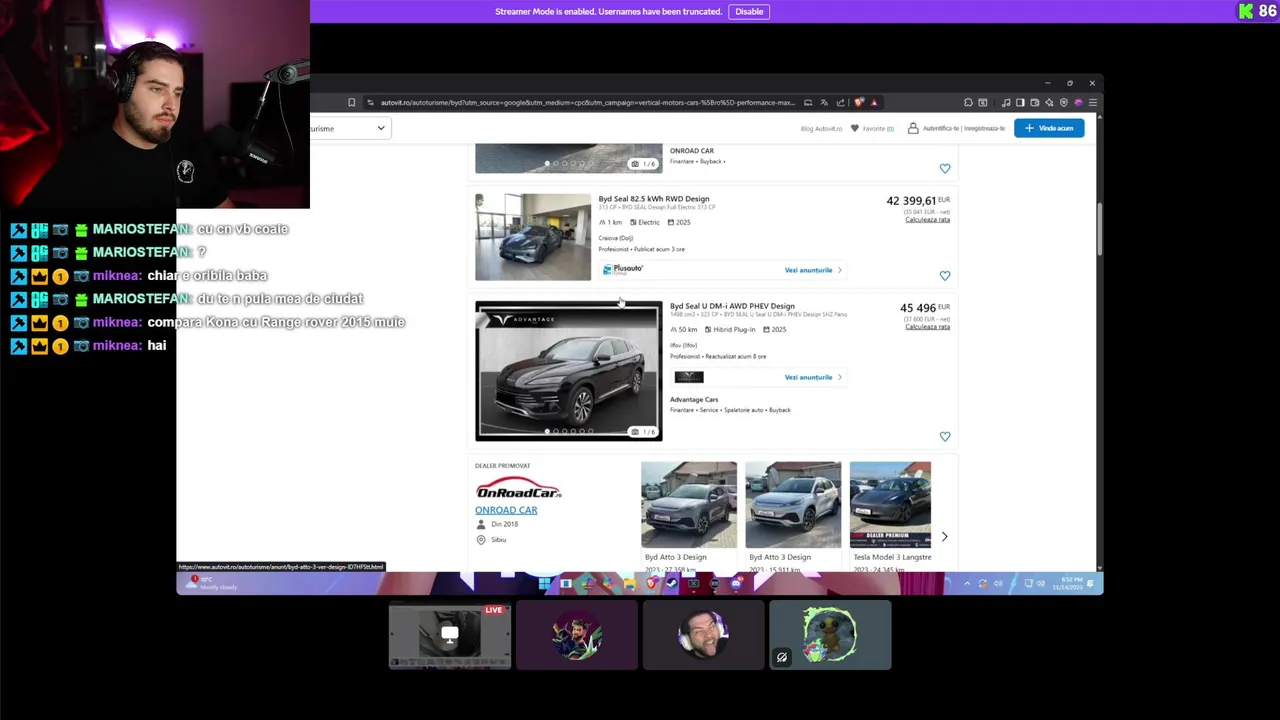The image size is (1280, 720).
Task: Click taskbar clock showing 6:52 PM
Action: tap(1066, 583)
